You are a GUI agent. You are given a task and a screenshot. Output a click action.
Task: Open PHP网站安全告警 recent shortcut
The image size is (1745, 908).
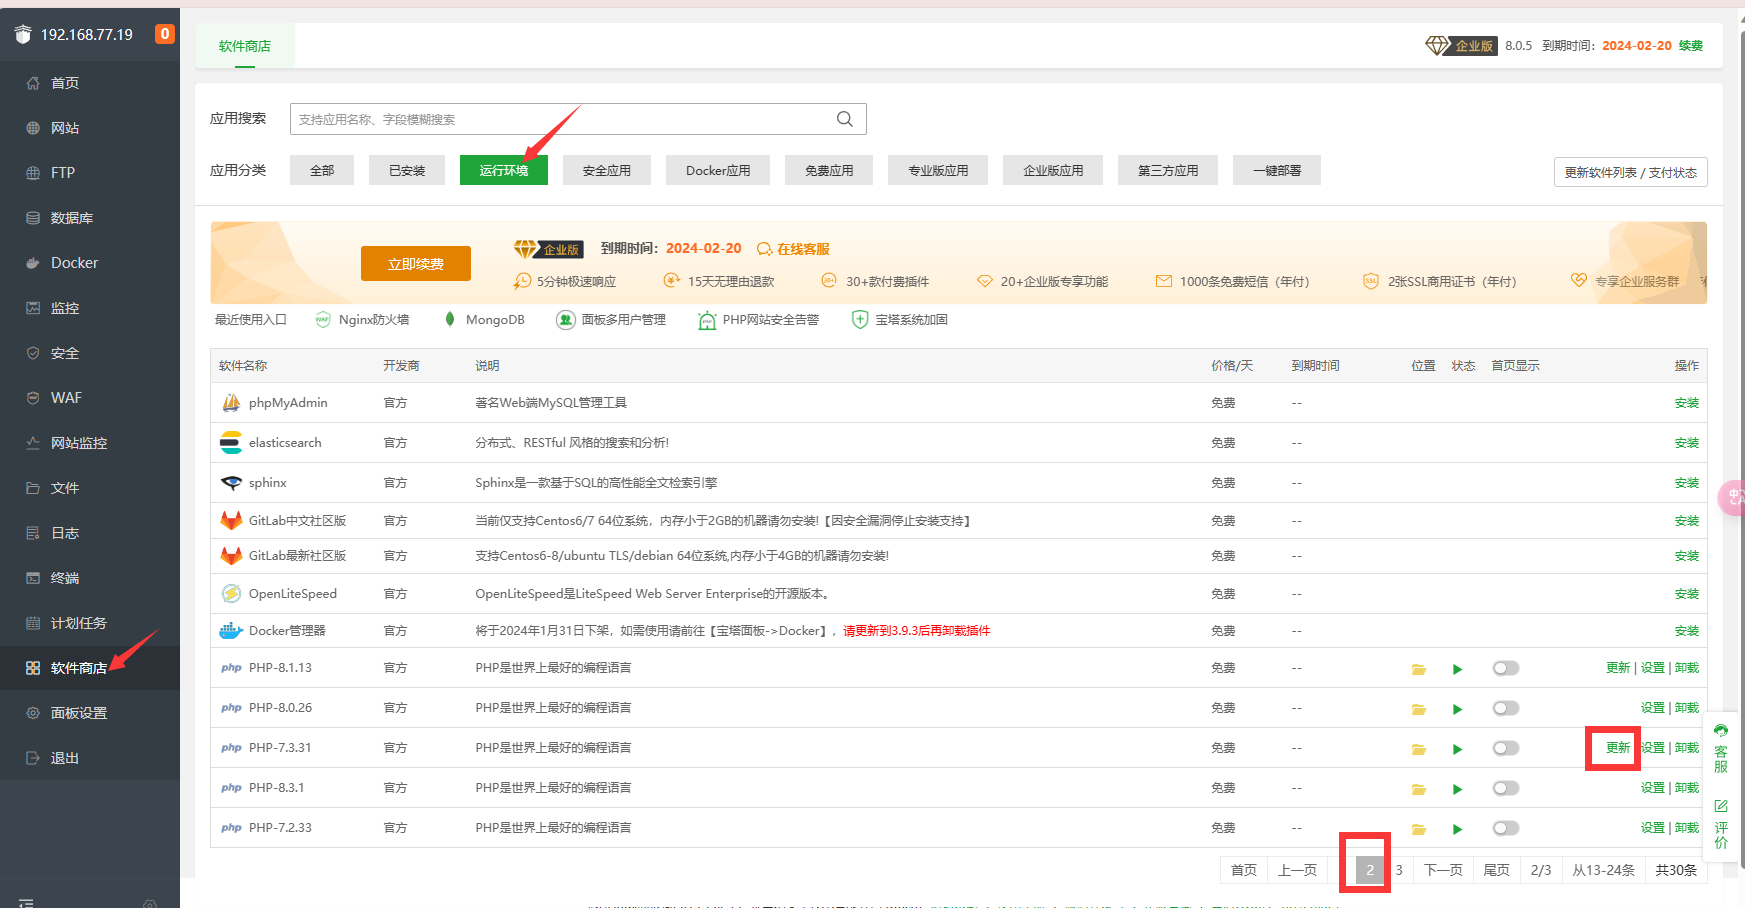[758, 320]
